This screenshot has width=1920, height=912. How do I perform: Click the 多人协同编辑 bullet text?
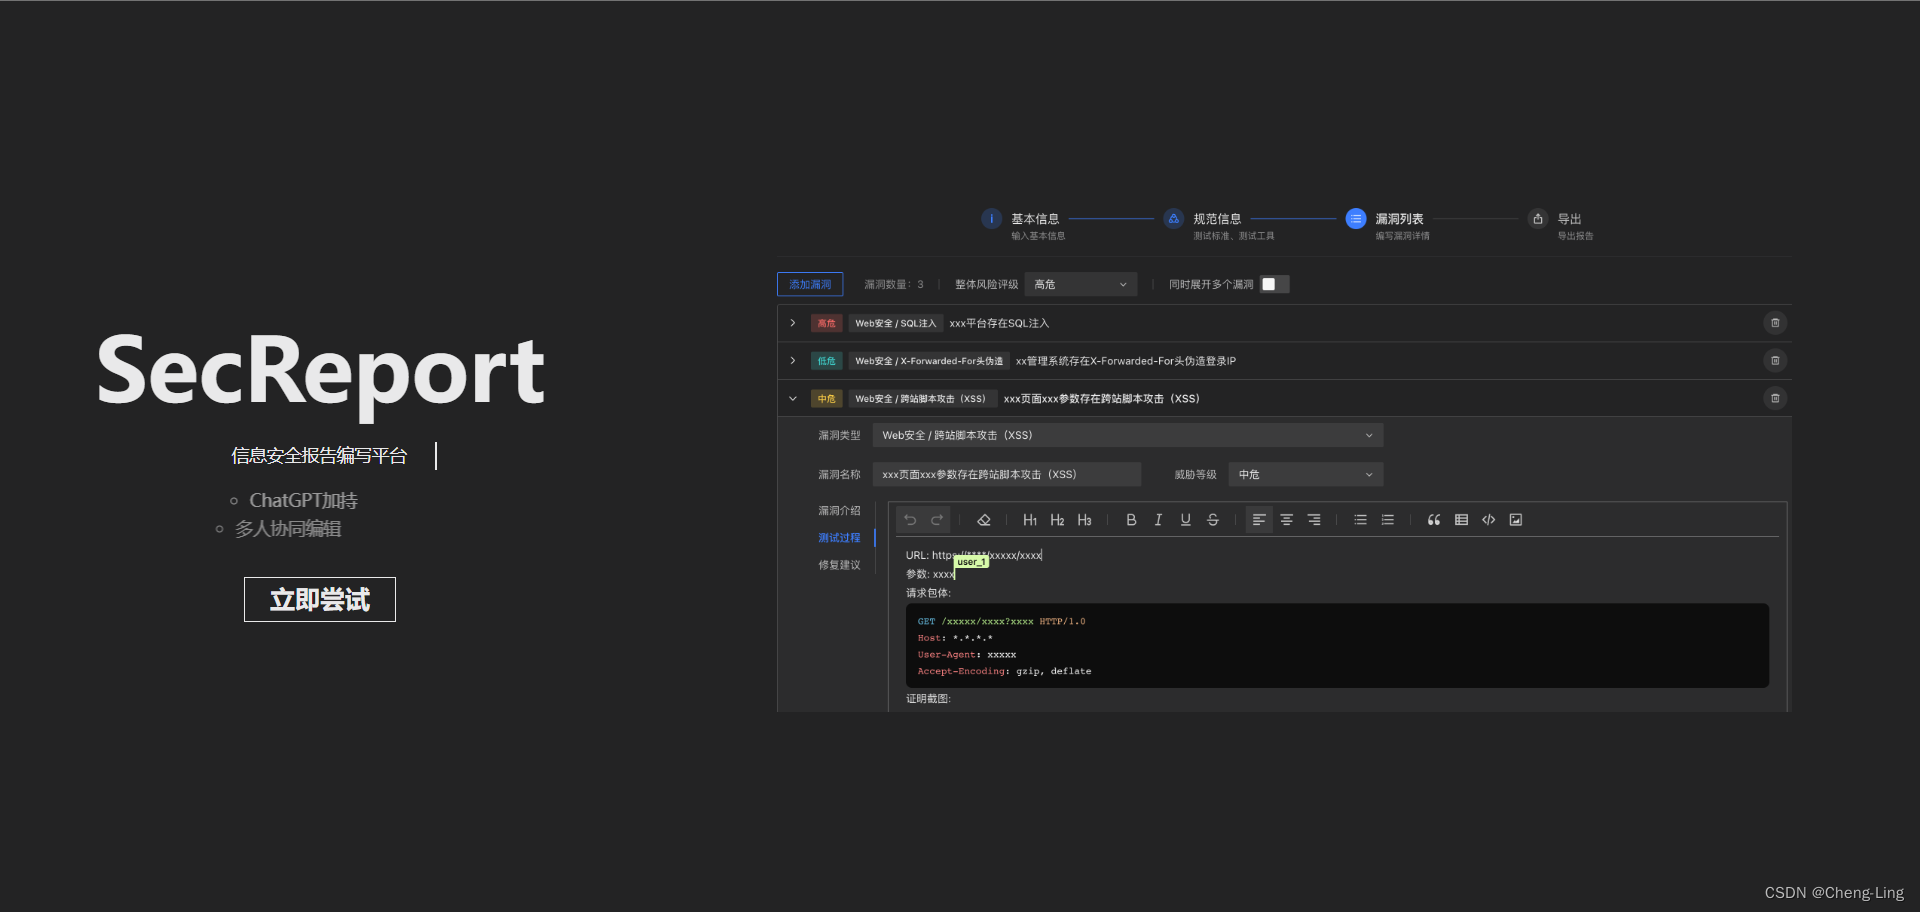(x=288, y=529)
